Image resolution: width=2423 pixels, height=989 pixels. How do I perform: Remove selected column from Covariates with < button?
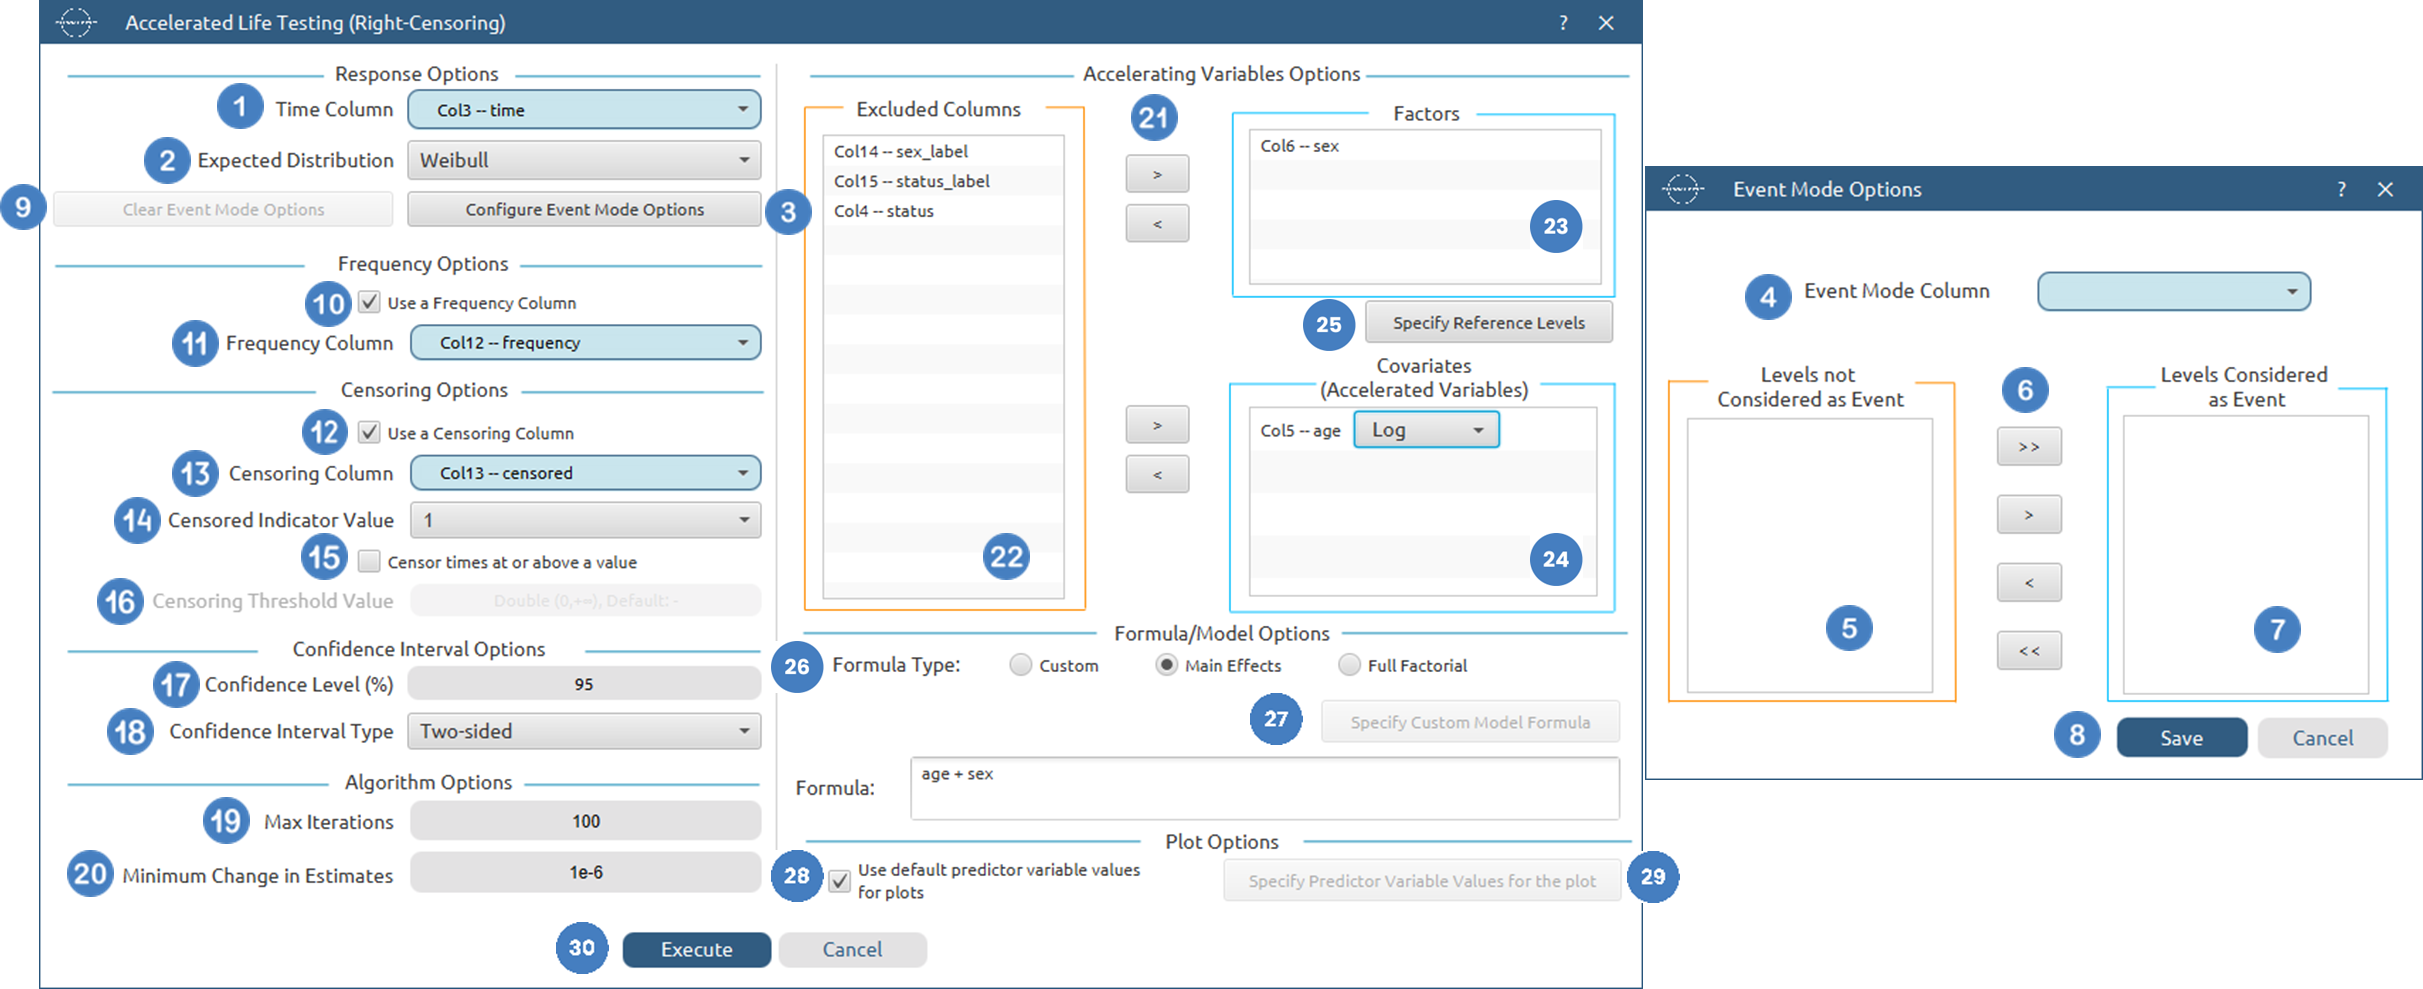(x=1157, y=474)
